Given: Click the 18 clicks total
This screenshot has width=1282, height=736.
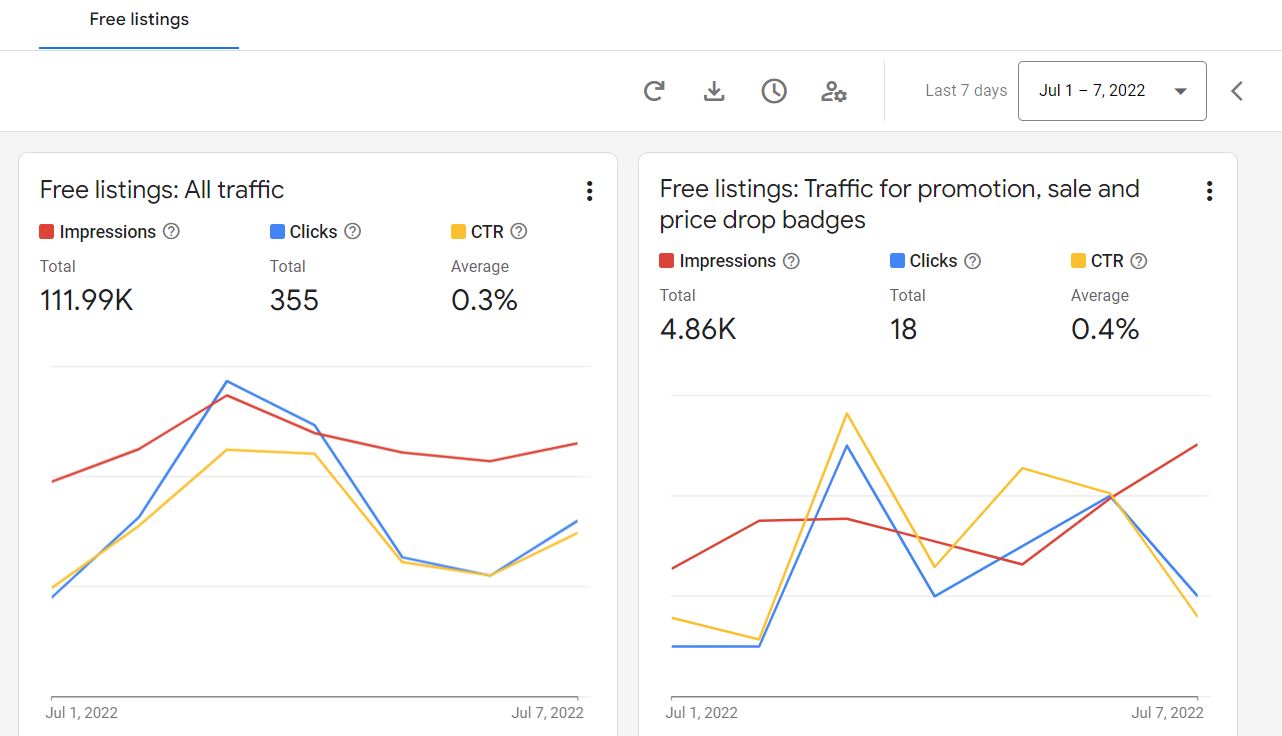Looking at the screenshot, I should [x=903, y=329].
